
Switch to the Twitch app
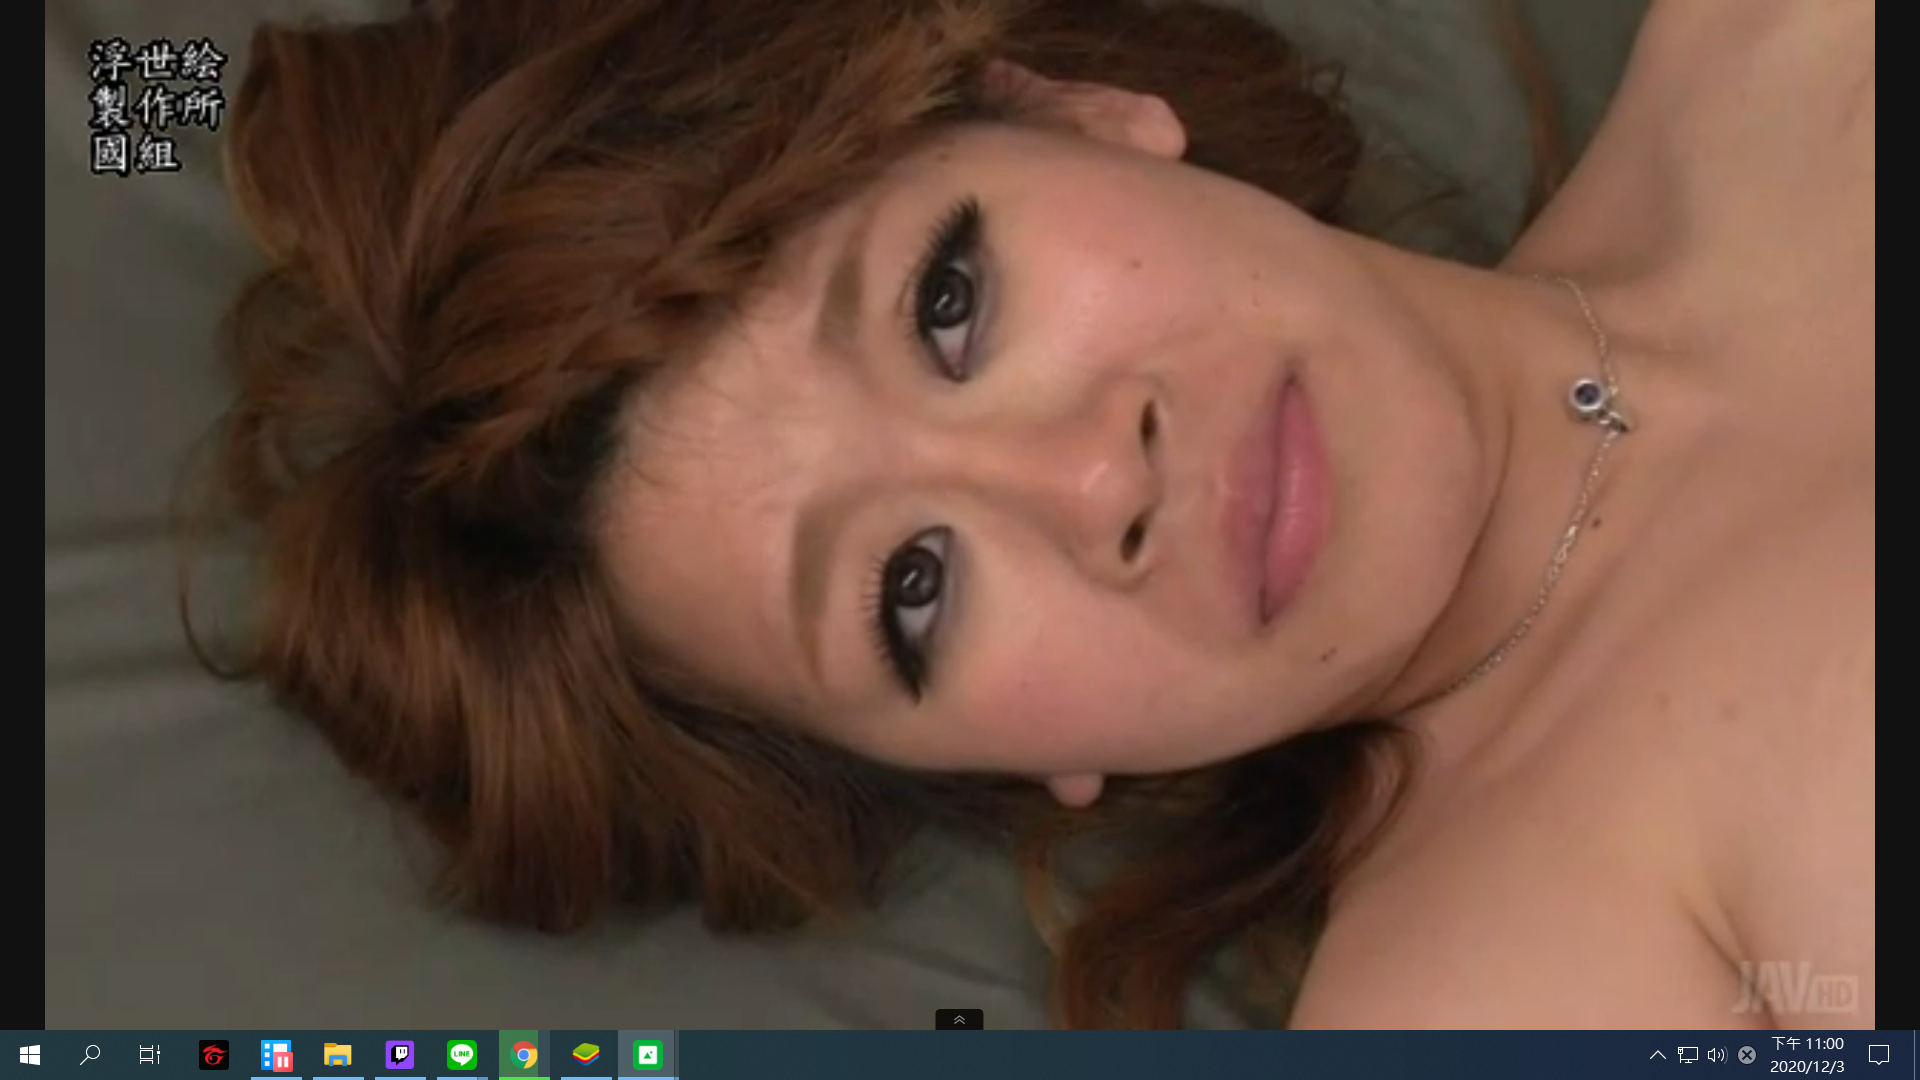(400, 1055)
